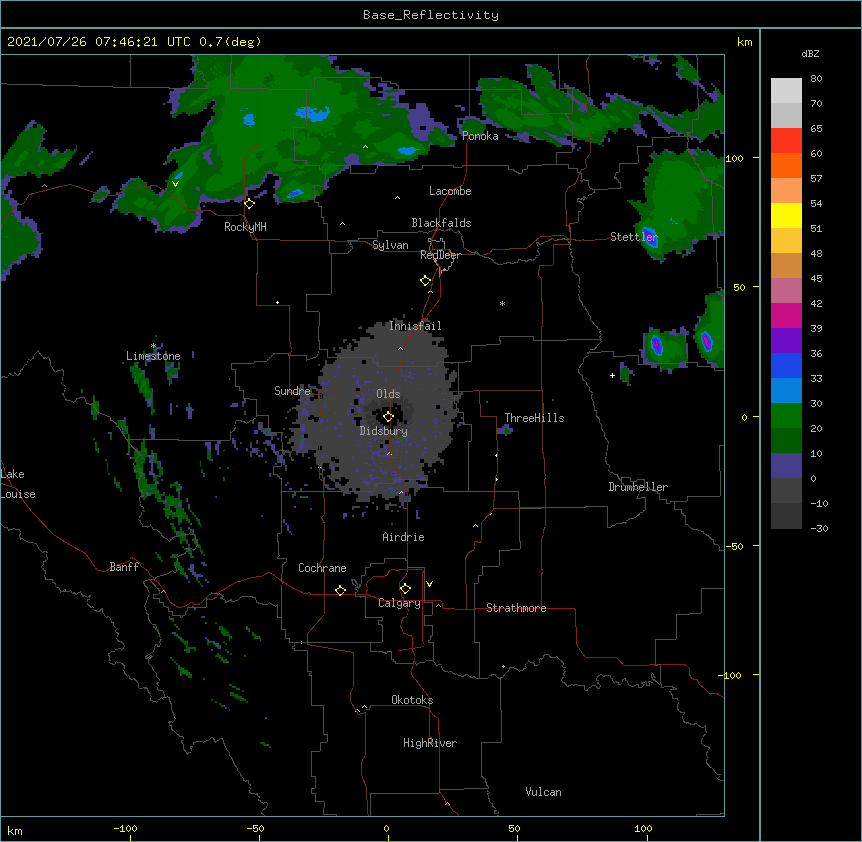Click the yellow V marker east of Calgary

point(429,584)
